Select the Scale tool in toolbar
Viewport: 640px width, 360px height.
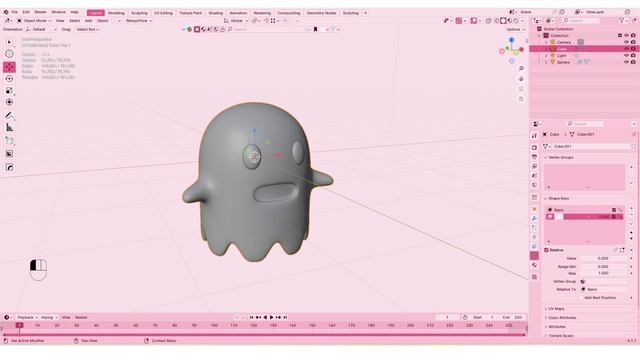click(9, 91)
